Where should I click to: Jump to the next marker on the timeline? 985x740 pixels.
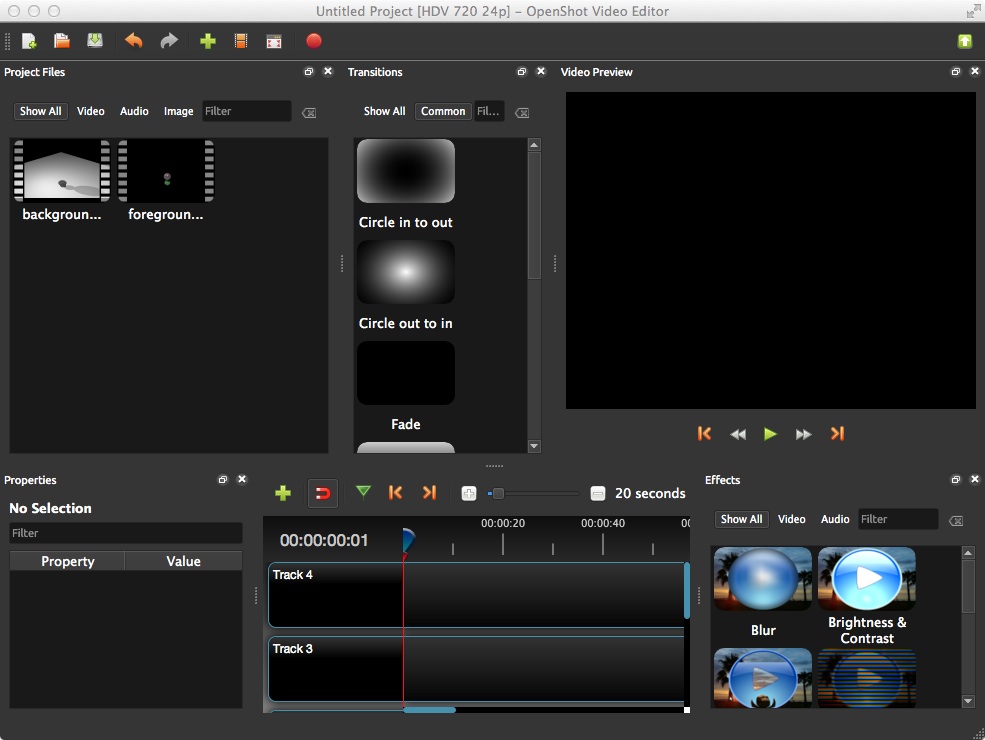tap(429, 493)
